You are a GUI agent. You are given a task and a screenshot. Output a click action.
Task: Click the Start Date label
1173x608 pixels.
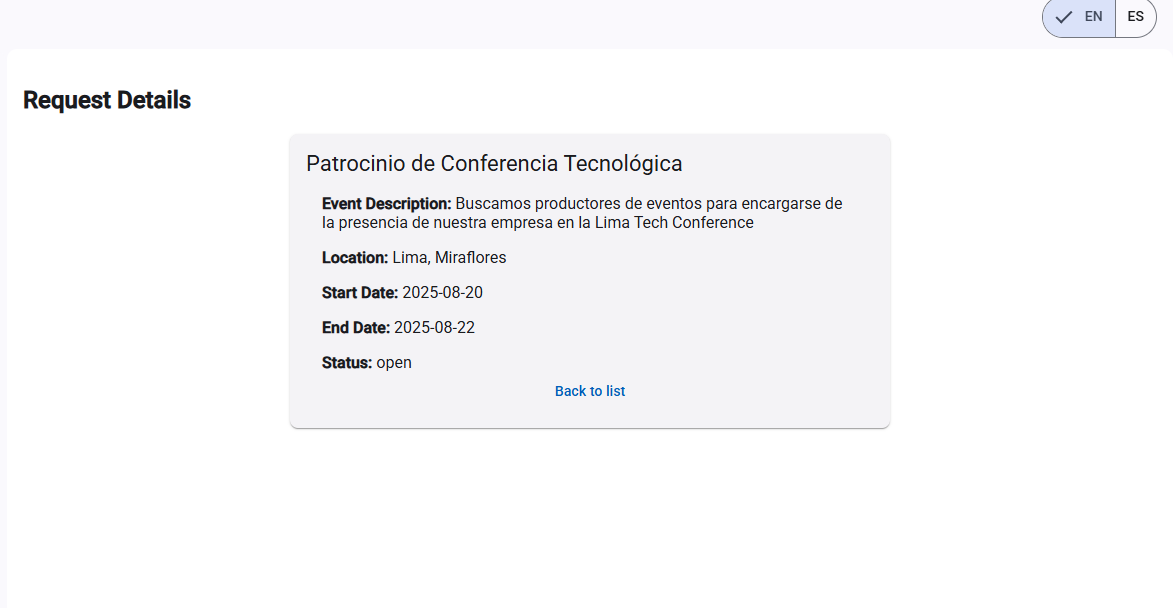(x=360, y=292)
